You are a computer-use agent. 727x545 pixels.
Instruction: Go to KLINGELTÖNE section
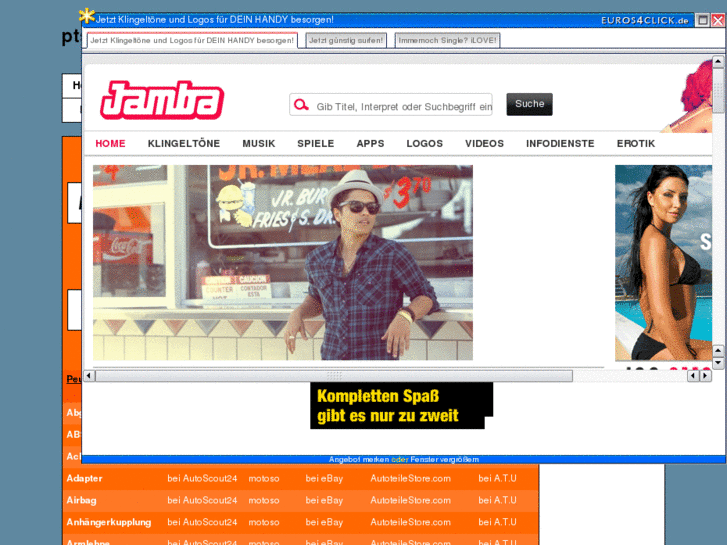tap(184, 144)
